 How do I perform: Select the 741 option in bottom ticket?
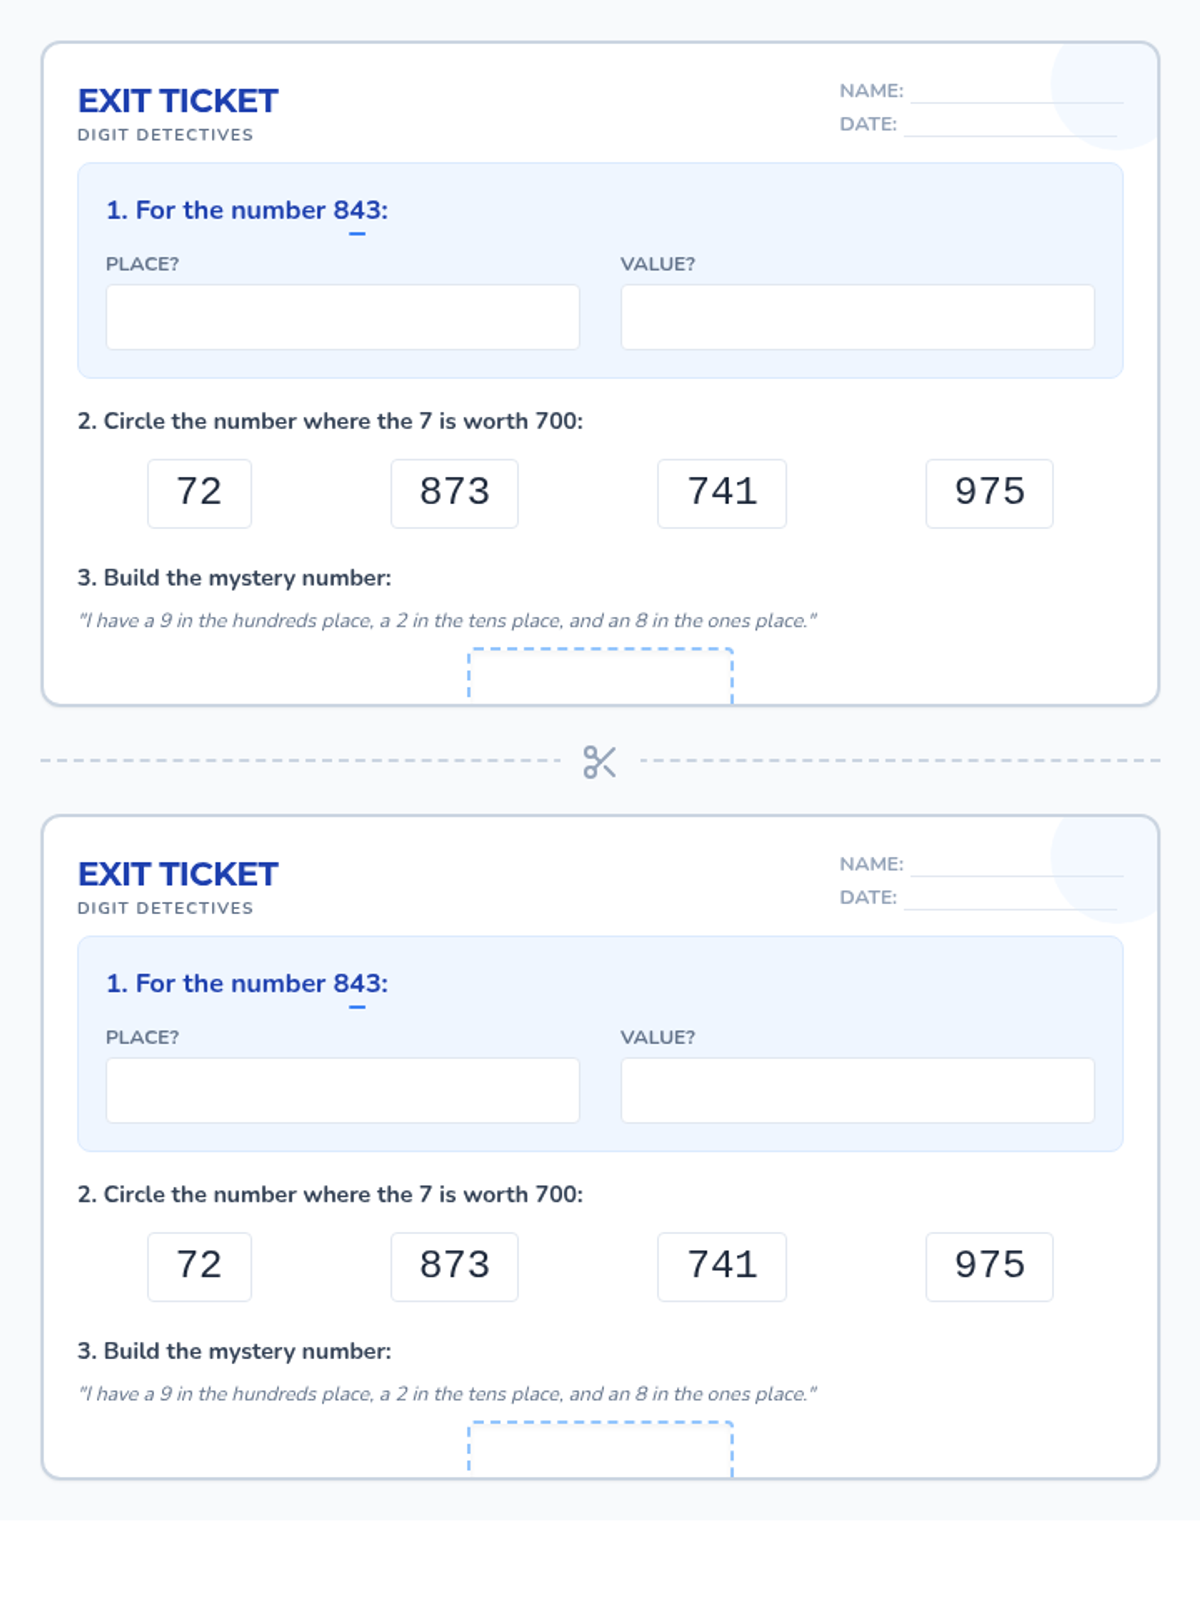[722, 1266]
